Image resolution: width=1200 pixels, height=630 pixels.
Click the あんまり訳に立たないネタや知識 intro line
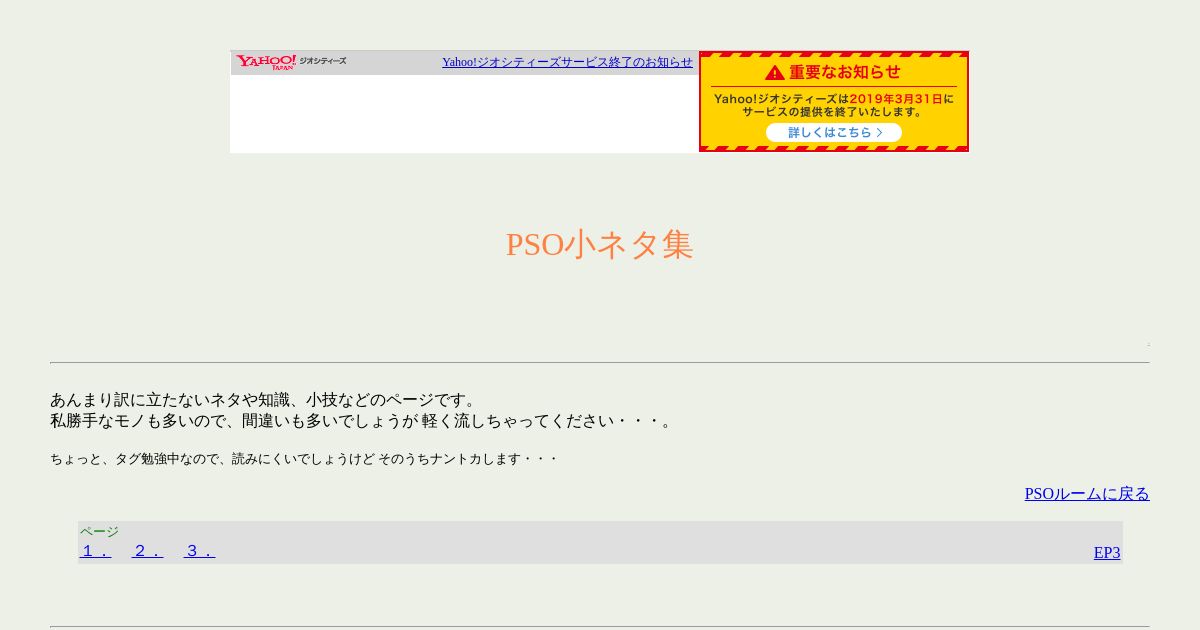pos(267,400)
